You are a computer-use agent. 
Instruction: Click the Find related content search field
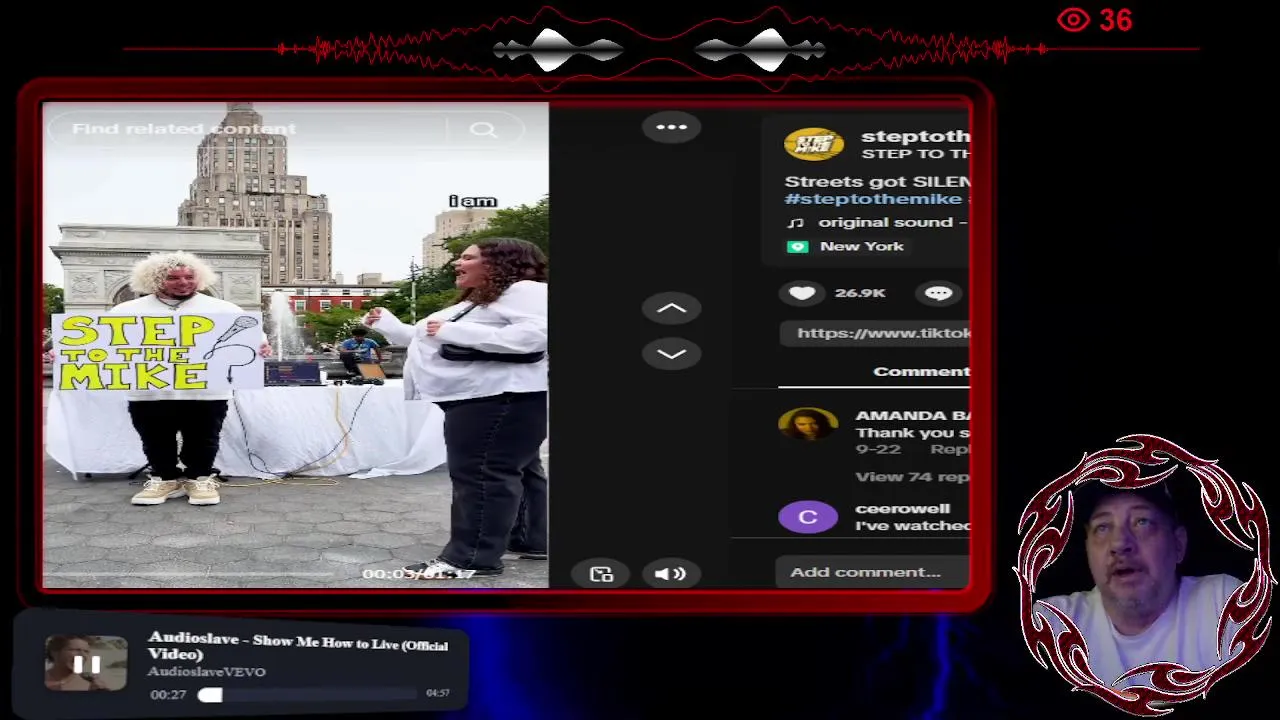(x=285, y=129)
